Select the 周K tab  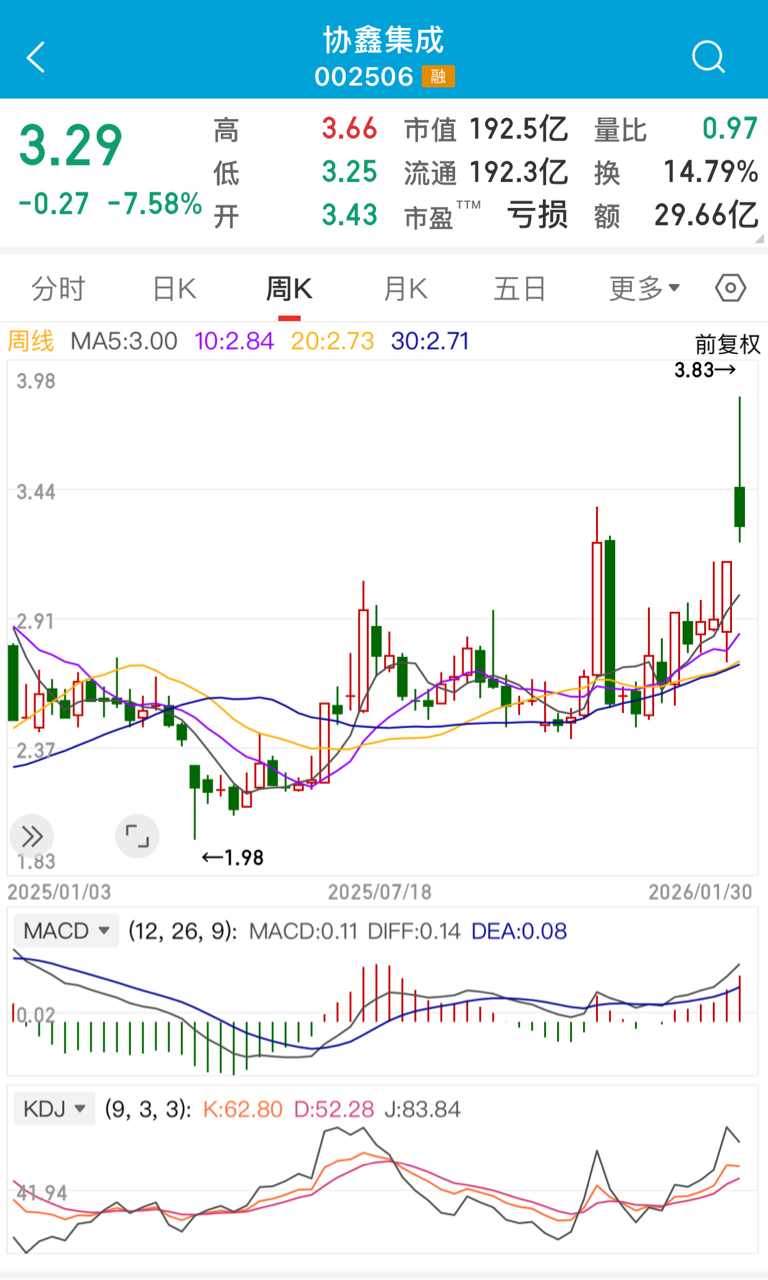pos(289,289)
